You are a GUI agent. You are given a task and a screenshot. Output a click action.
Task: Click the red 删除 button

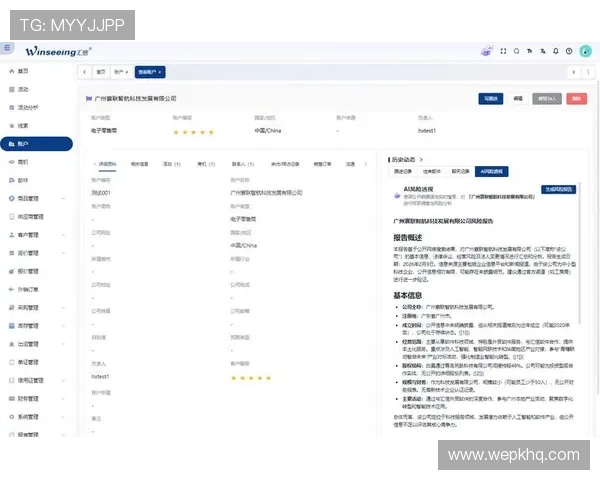[x=576, y=99]
